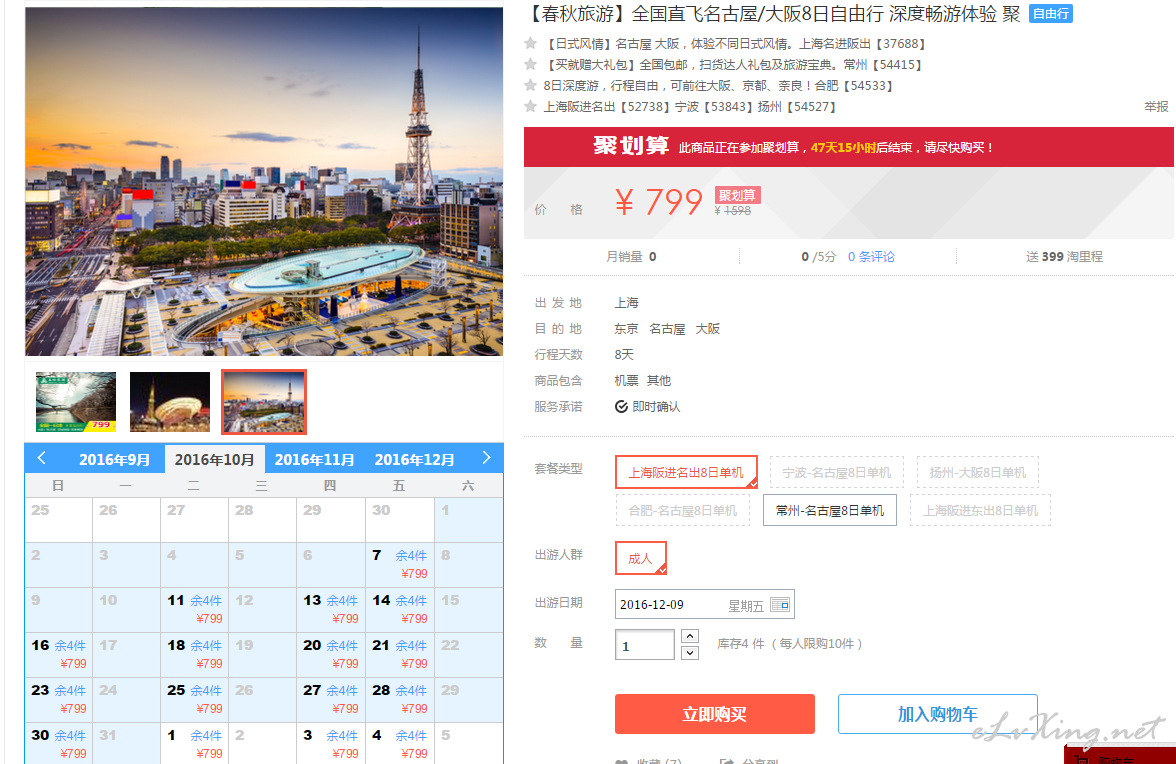Pick calendar date 27 priced ¥799
The height and width of the screenshot is (764, 1176).
click(x=331, y=700)
